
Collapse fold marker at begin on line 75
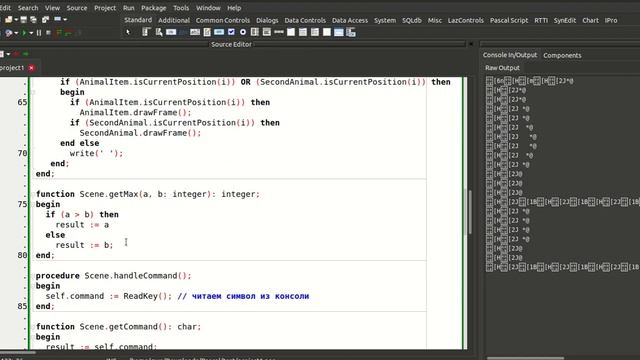33,204
